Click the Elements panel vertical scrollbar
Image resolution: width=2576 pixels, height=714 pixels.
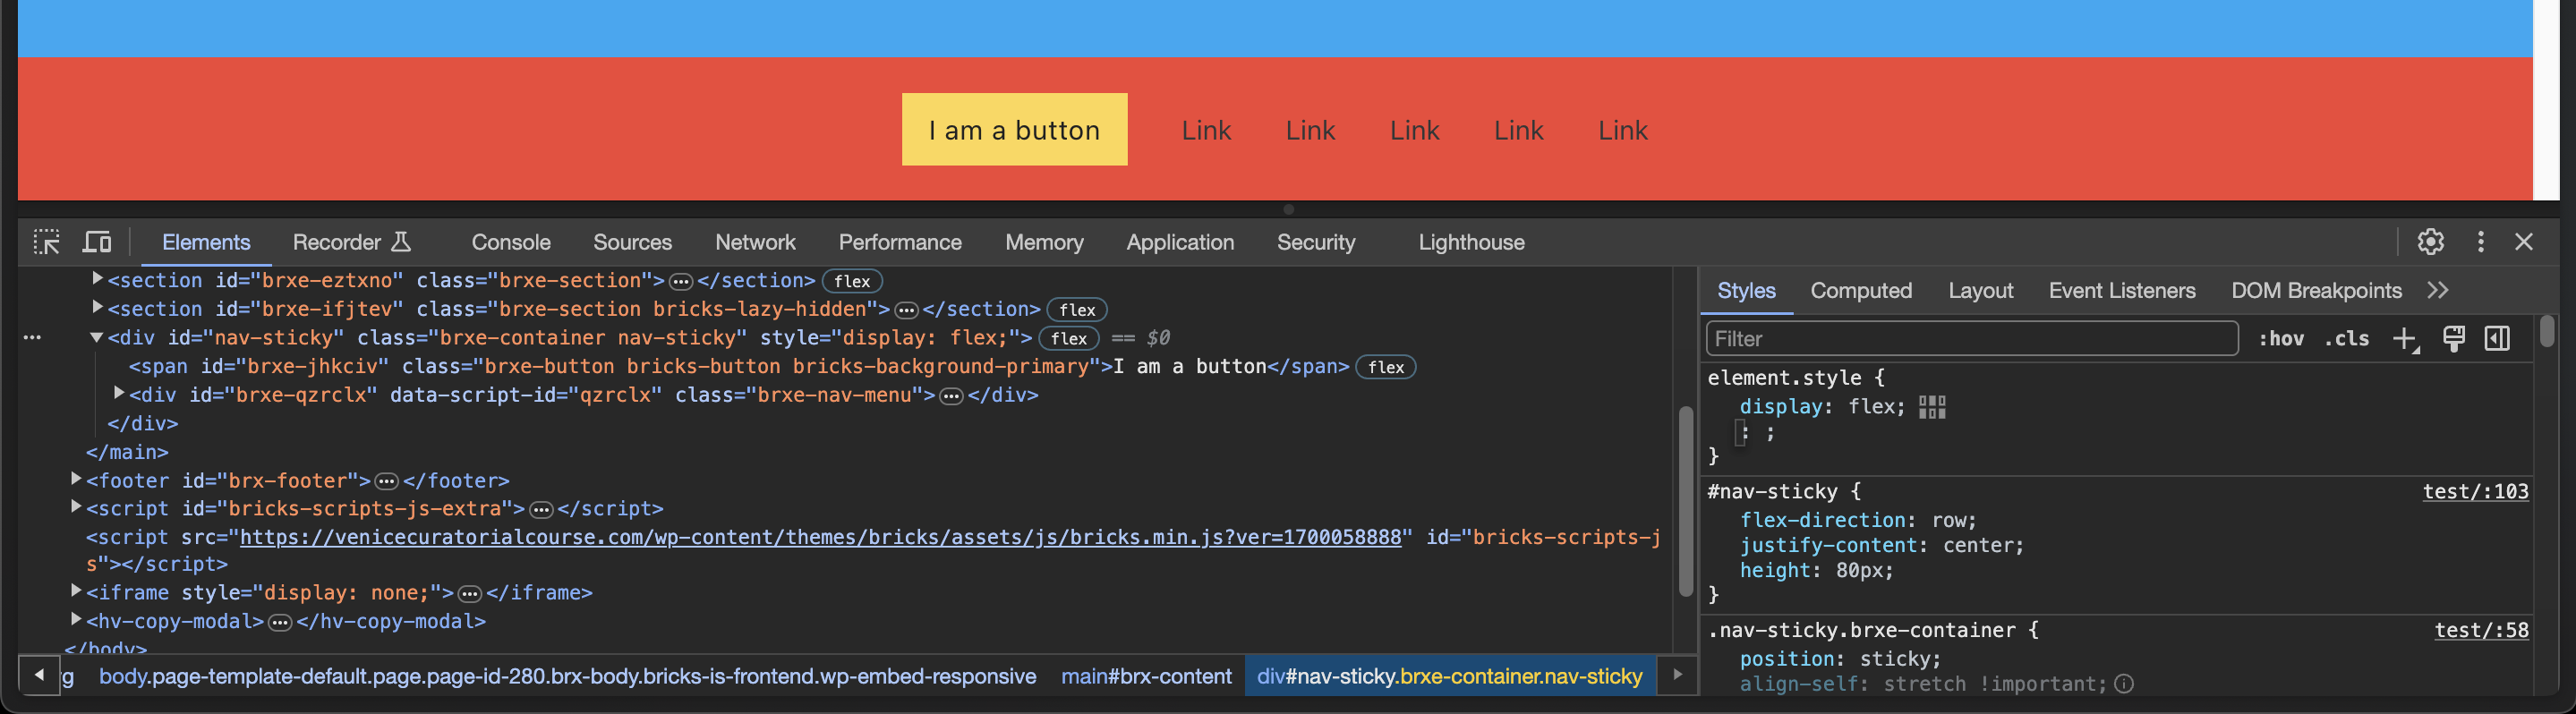(1685, 500)
